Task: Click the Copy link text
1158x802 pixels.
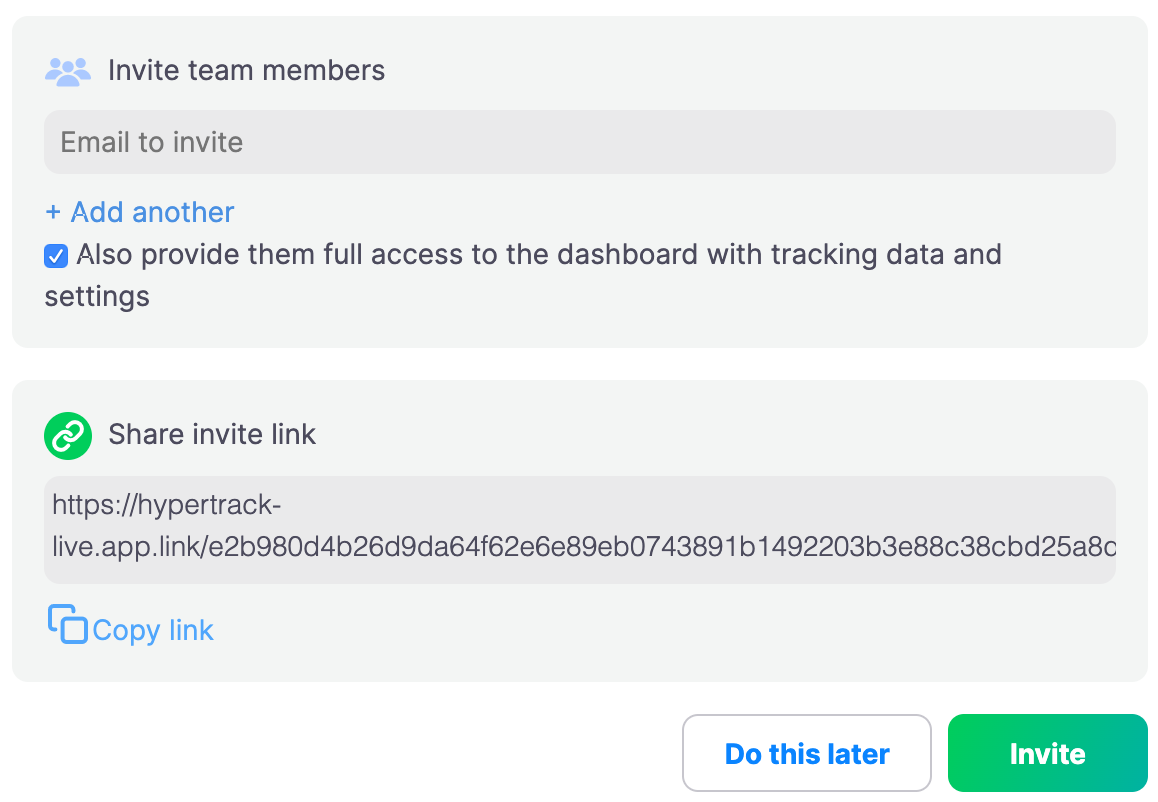Action: [153, 630]
